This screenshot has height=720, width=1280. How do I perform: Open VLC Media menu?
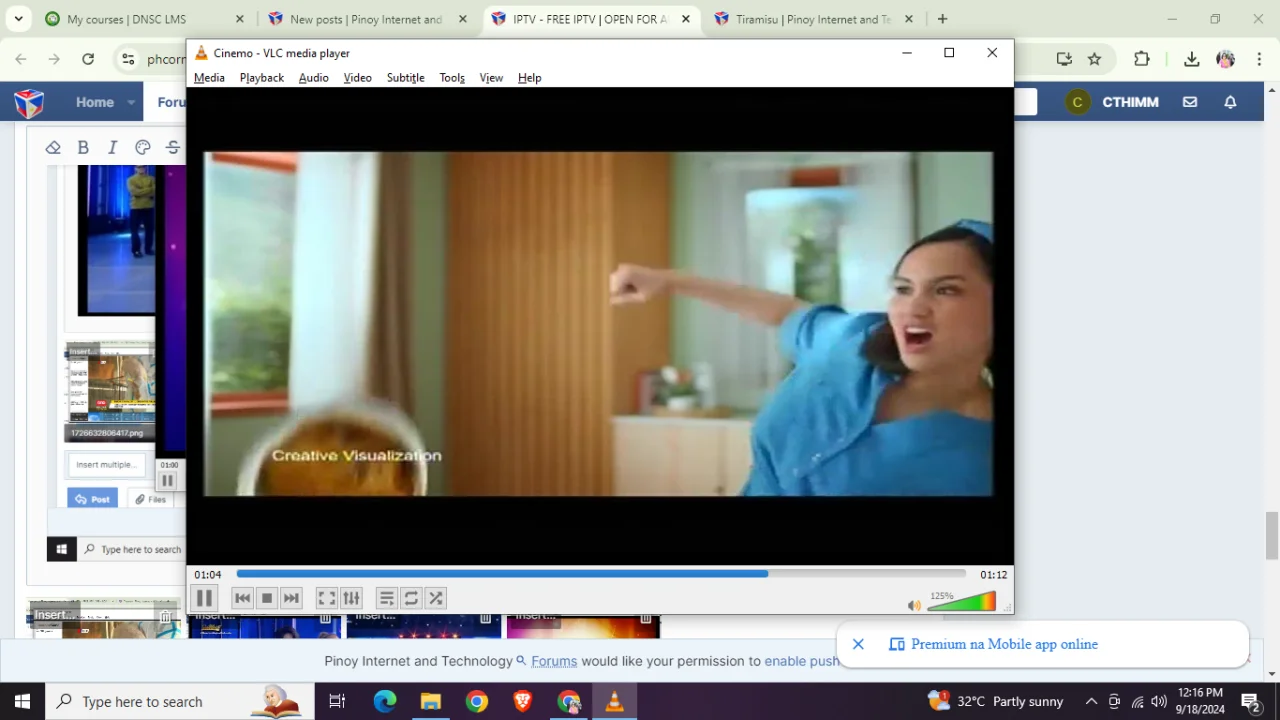tap(209, 78)
